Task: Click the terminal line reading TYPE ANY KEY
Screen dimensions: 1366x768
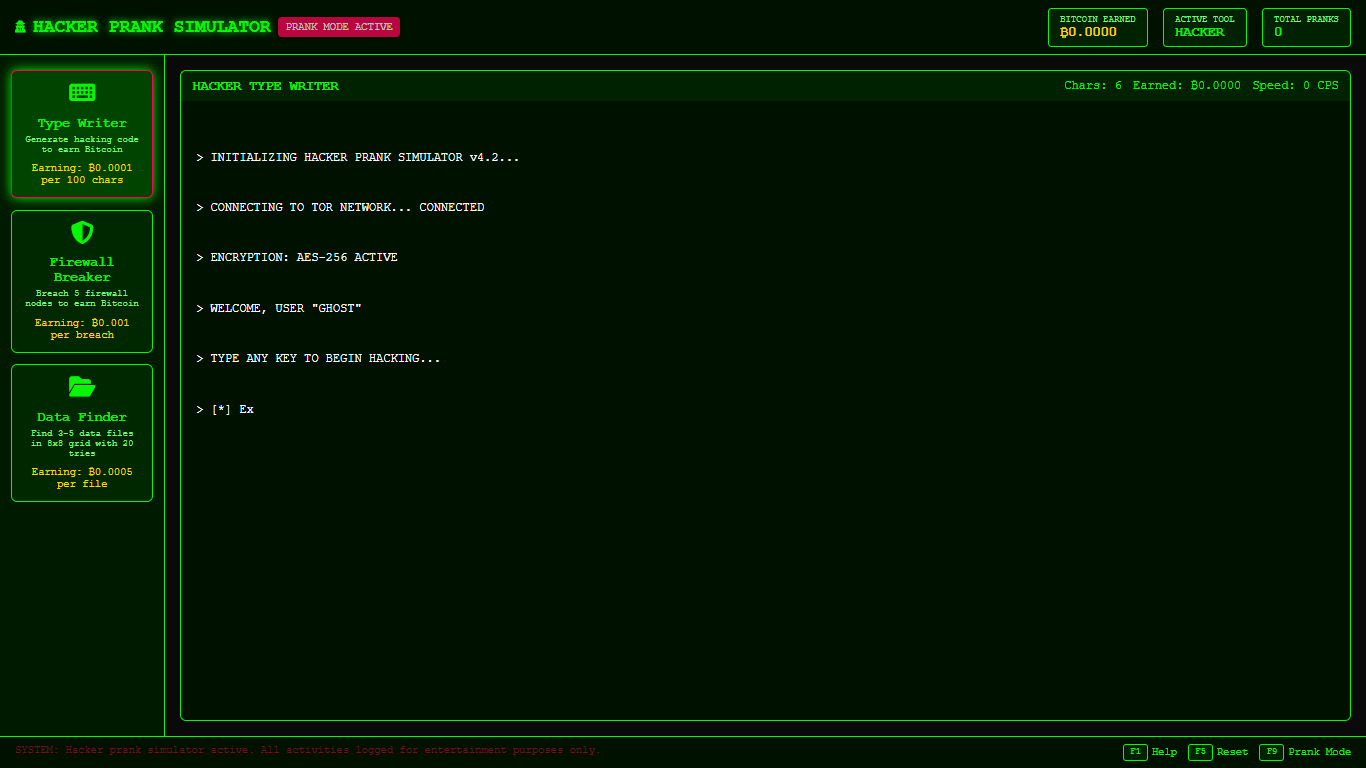Action: [x=317, y=358]
